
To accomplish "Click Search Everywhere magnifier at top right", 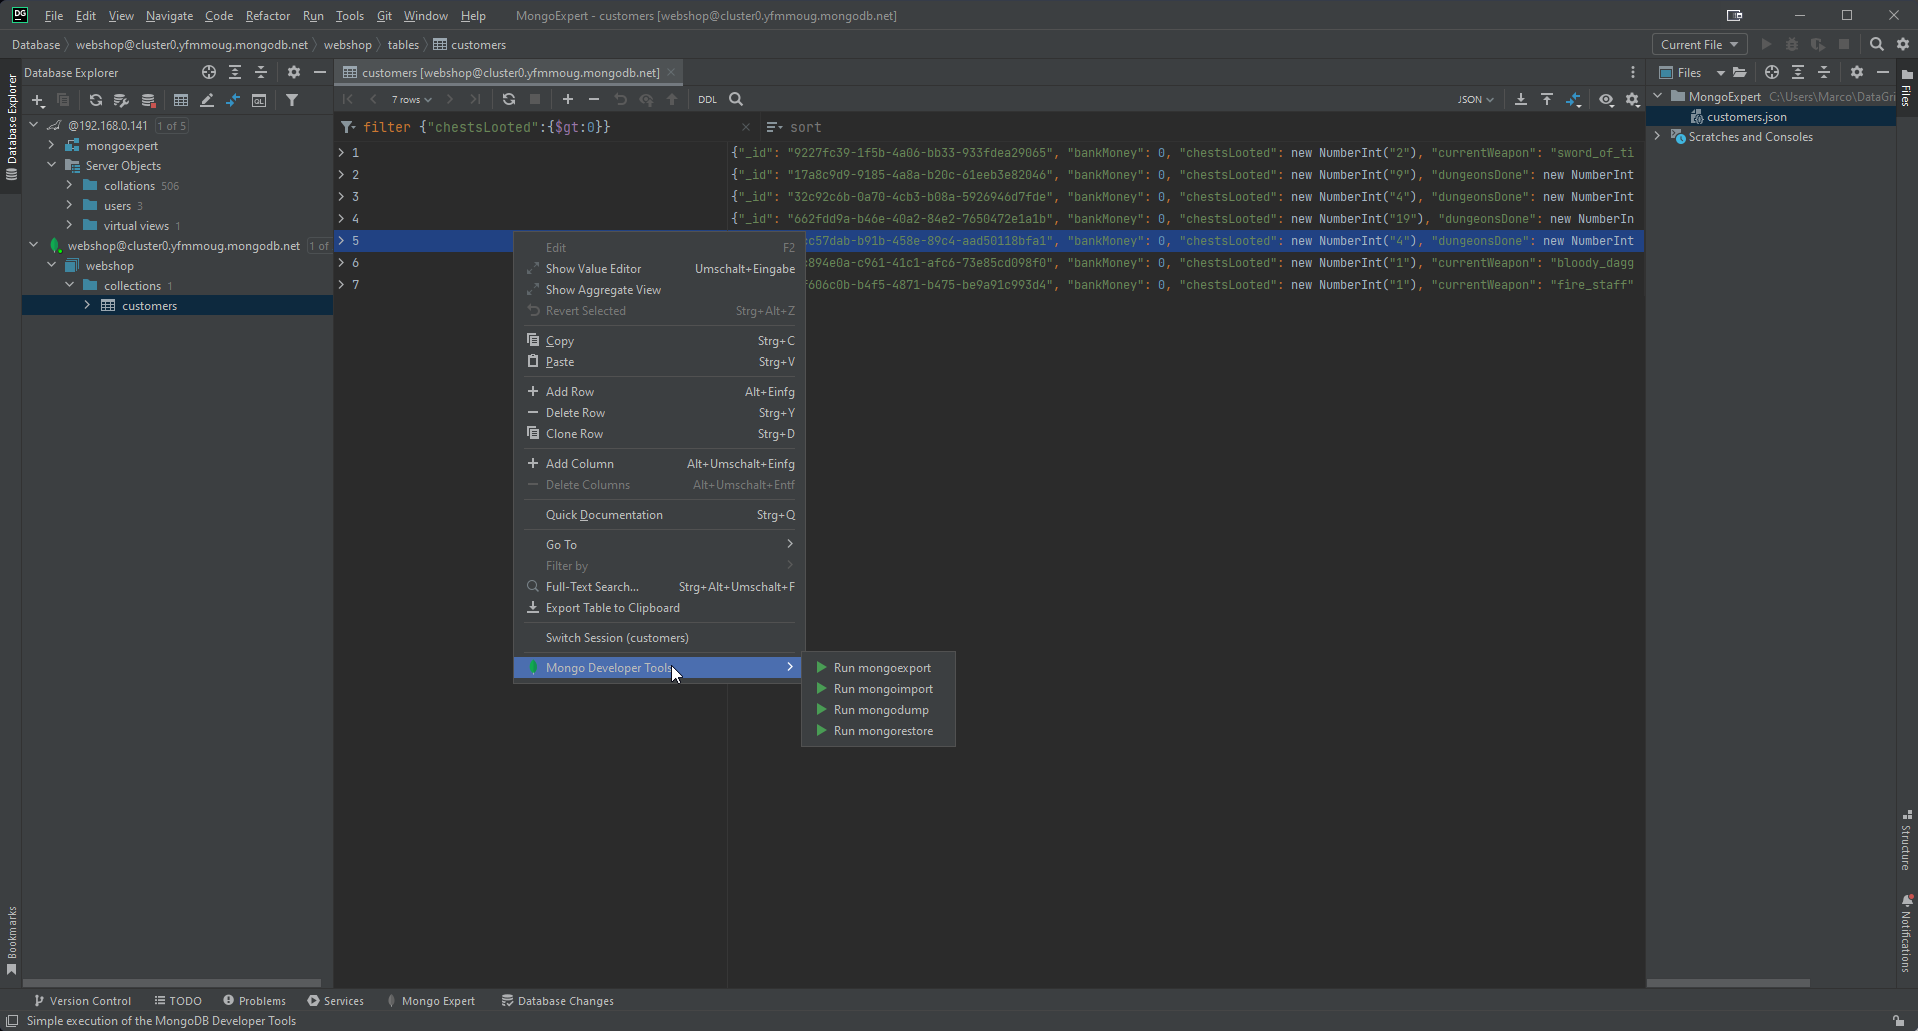I will click(x=1877, y=44).
